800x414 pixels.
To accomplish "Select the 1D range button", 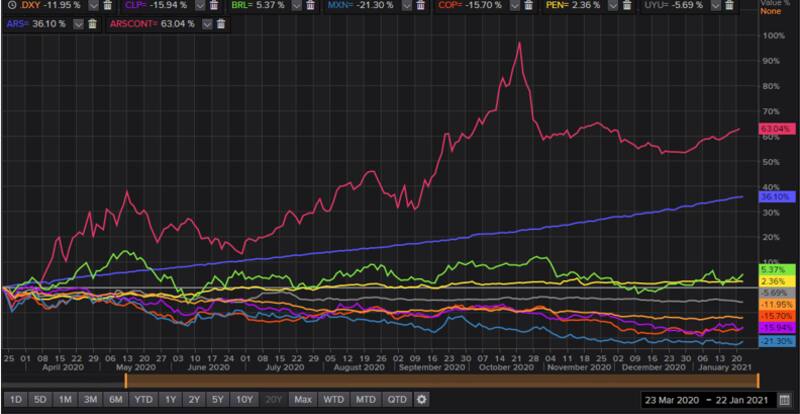I will click(x=16, y=399).
